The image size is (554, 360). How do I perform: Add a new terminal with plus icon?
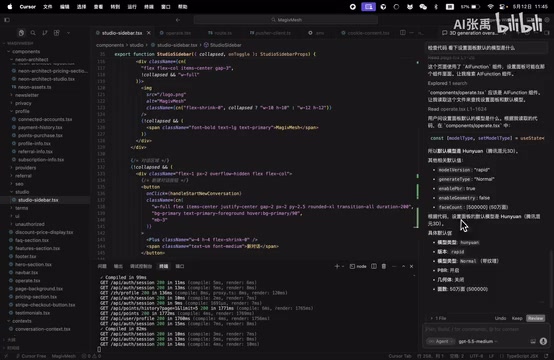click(337, 266)
